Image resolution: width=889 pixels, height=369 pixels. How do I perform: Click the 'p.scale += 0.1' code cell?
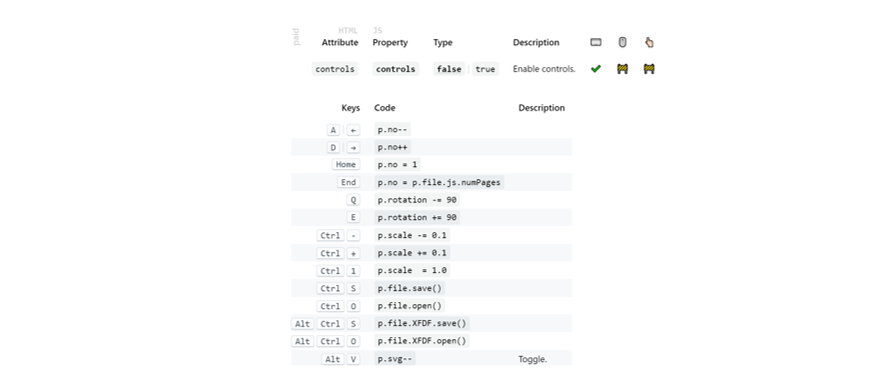coord(412,253)
